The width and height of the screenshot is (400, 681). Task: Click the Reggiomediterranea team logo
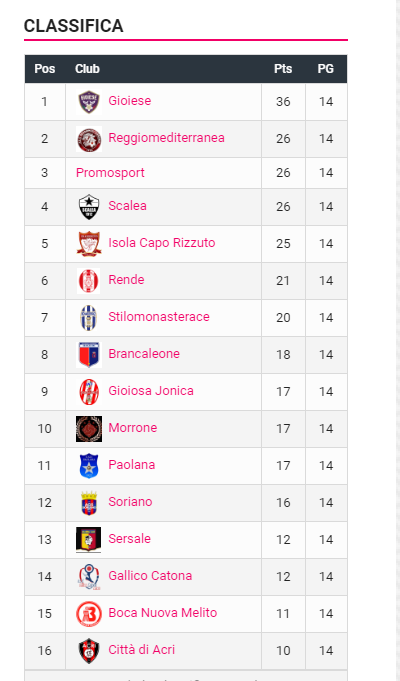[x=89, y=139]
